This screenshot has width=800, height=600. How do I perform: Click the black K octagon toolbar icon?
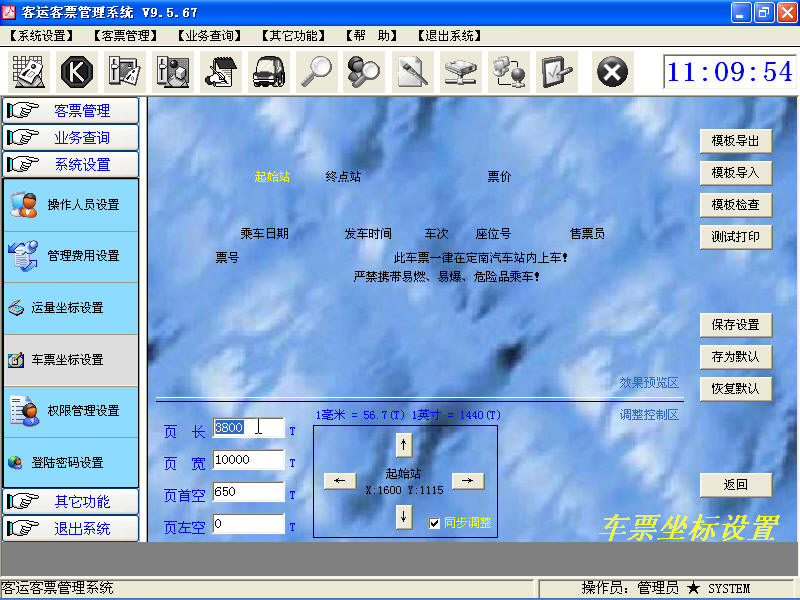click(77, 72)
